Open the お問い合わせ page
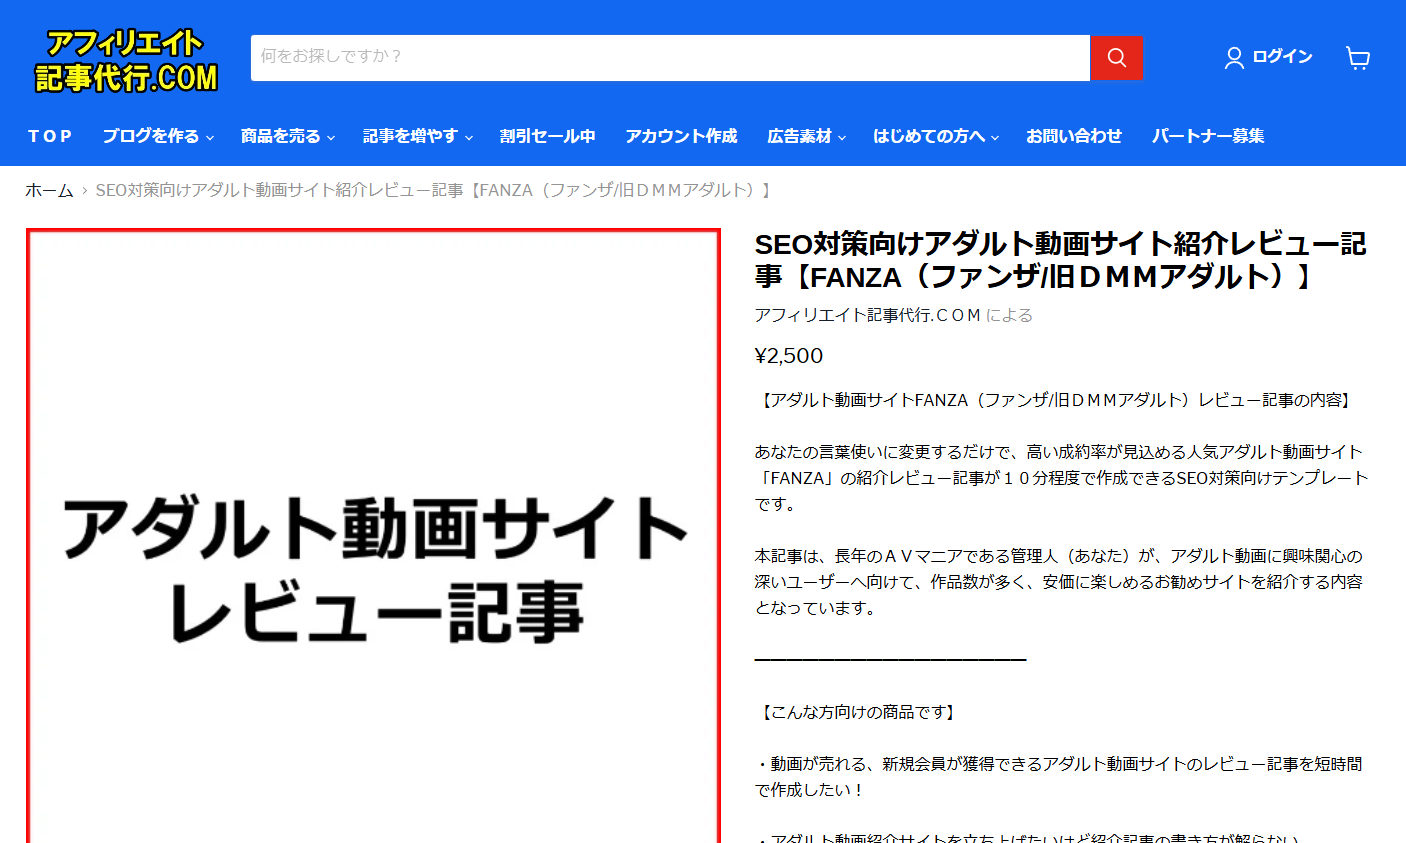1406x843 pixels. 1073,136
